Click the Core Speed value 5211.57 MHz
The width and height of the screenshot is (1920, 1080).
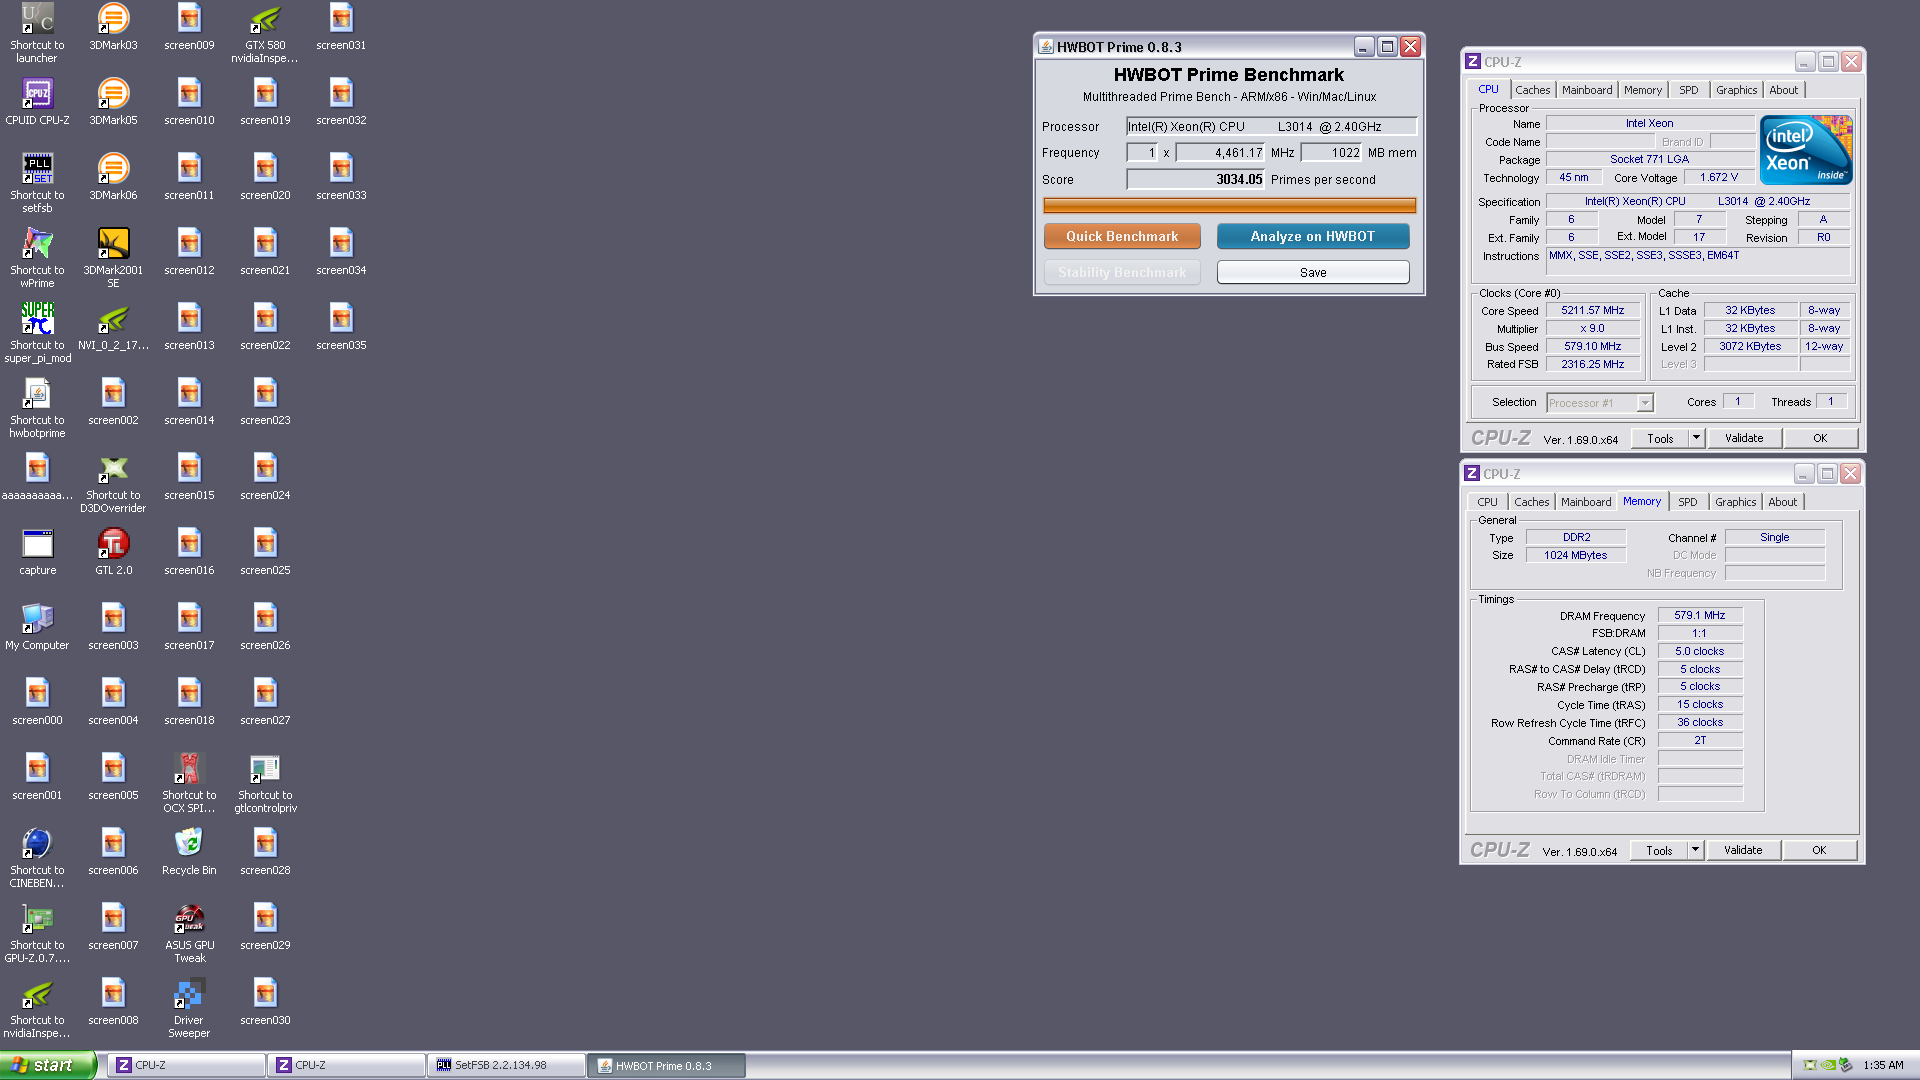click(x=1593, y=311)
